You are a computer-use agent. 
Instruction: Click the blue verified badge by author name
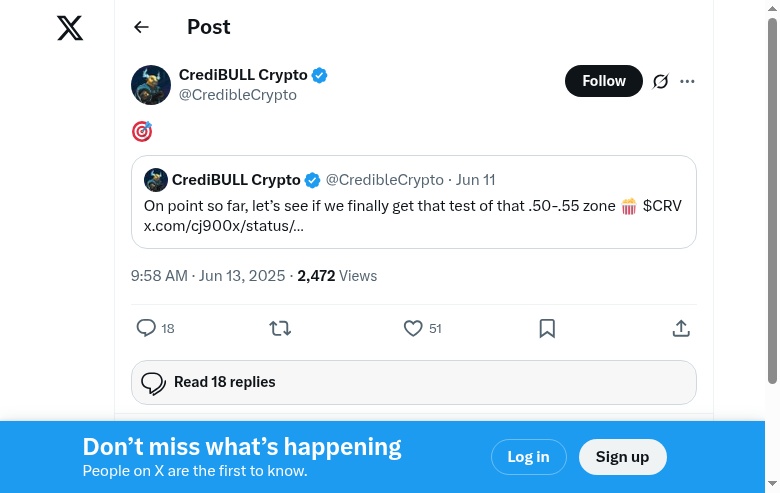coord(320,75)
